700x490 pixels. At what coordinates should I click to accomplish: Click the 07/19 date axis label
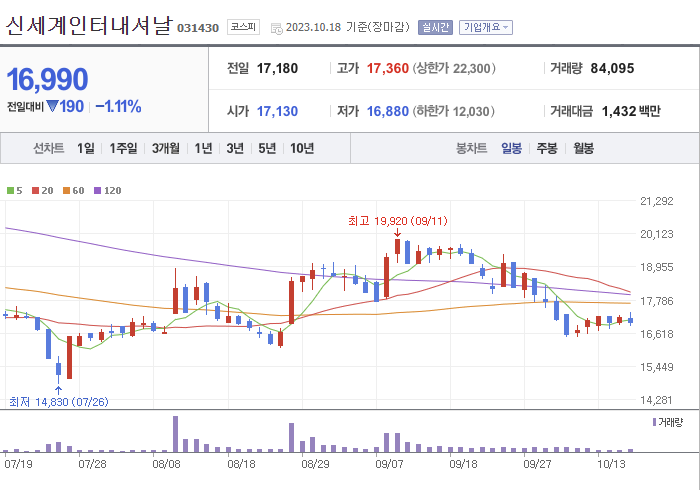(18, 464)
